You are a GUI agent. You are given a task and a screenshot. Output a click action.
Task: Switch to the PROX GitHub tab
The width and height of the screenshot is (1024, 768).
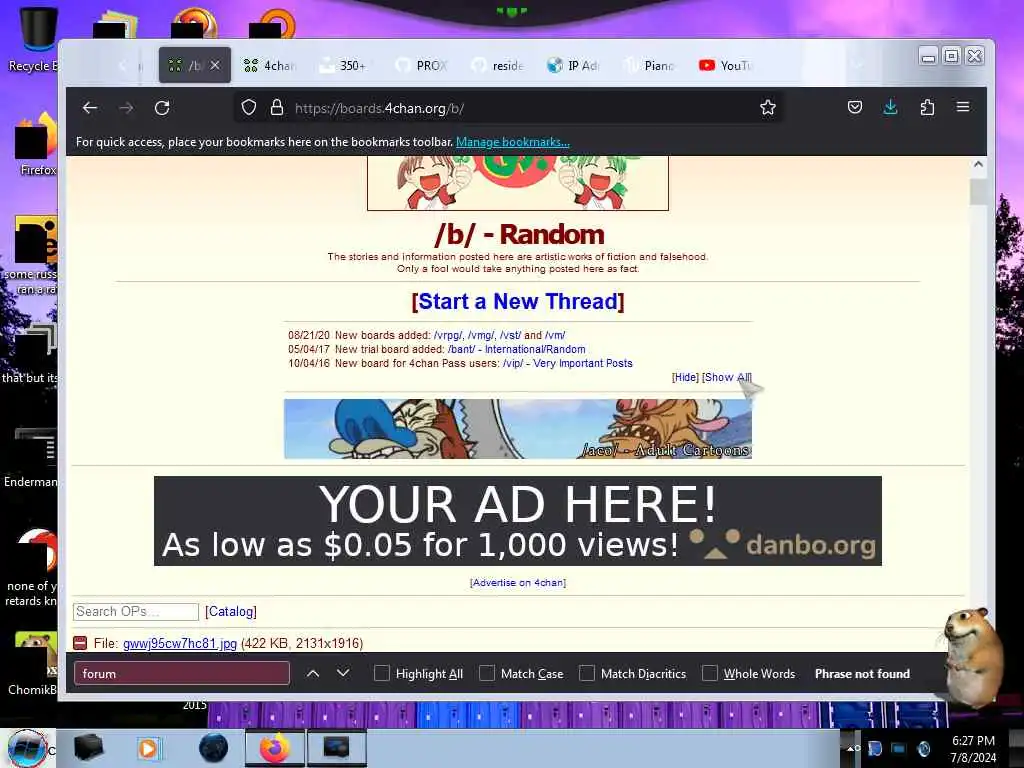coord(421,65)
